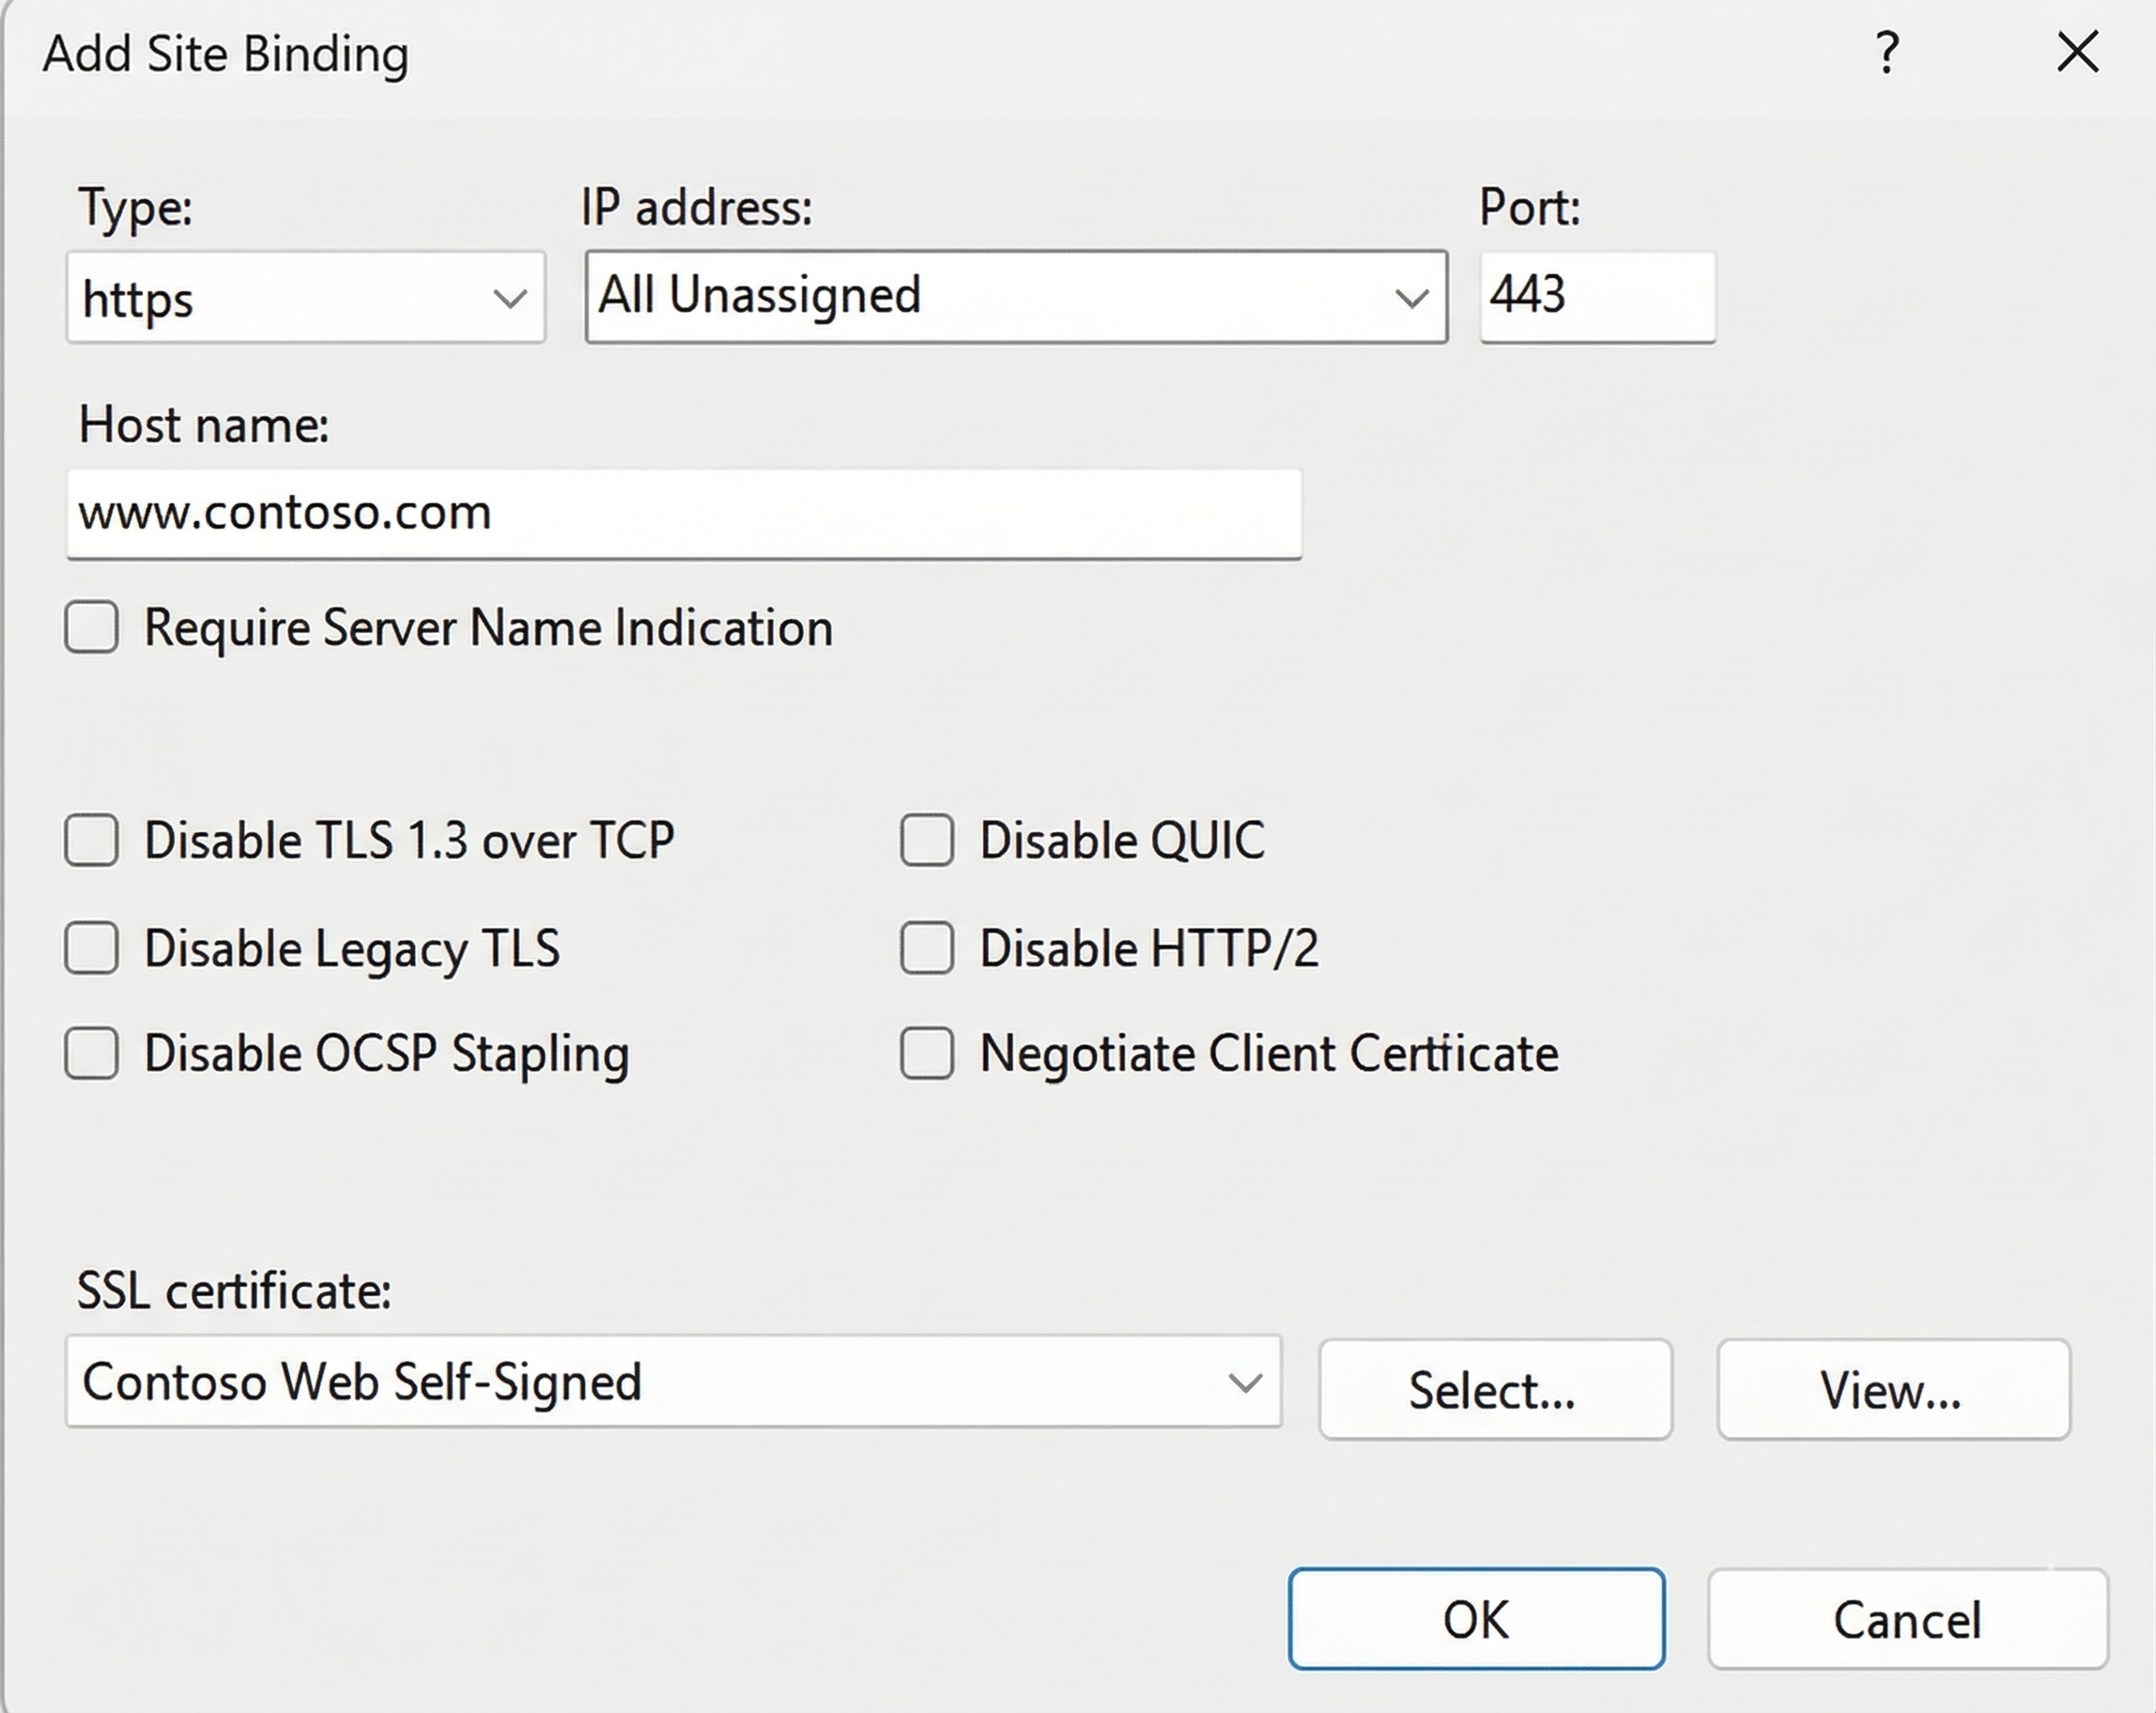2156x1713 pixels.
Task: Click the IP address dropdown chevron arrow
Action: pos(1411,298)
